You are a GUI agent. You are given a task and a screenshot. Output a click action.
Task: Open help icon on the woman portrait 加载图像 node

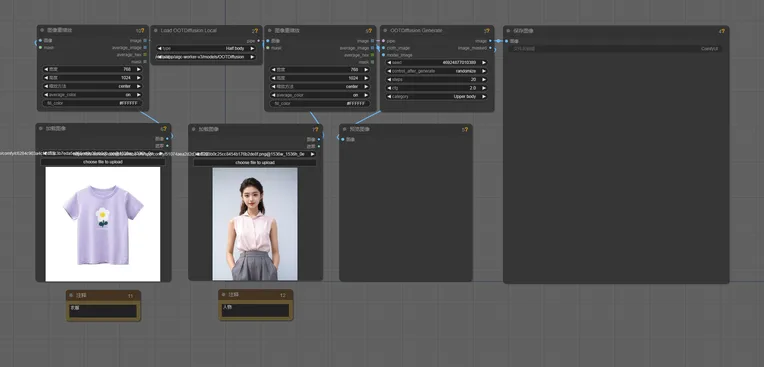(x=316, y=130)
